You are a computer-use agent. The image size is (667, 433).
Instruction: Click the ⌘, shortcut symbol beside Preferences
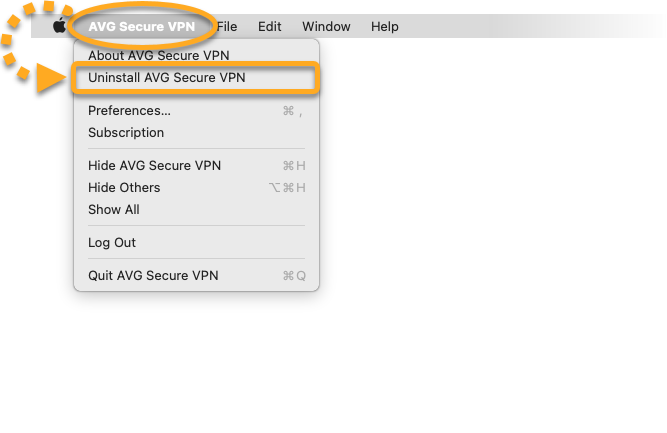[x=293, y=111]
